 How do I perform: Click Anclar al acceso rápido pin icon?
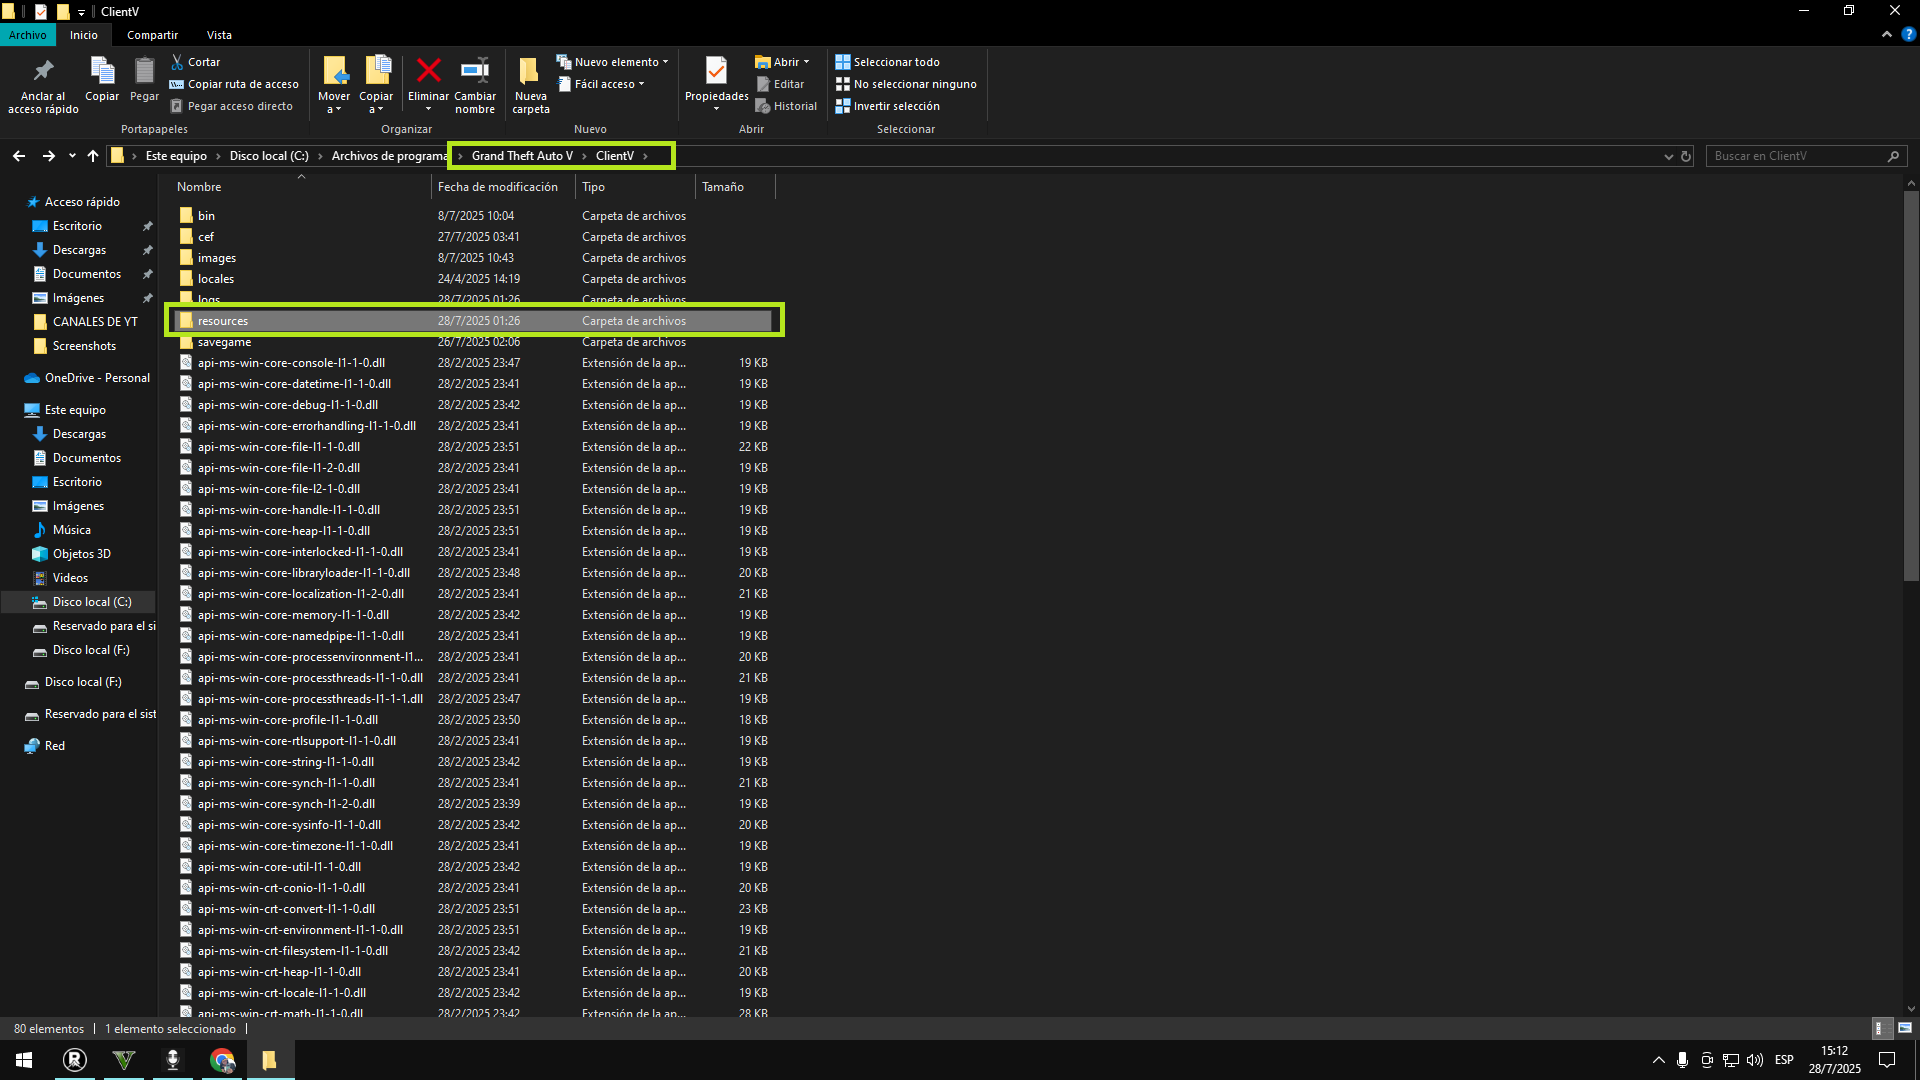43,71
